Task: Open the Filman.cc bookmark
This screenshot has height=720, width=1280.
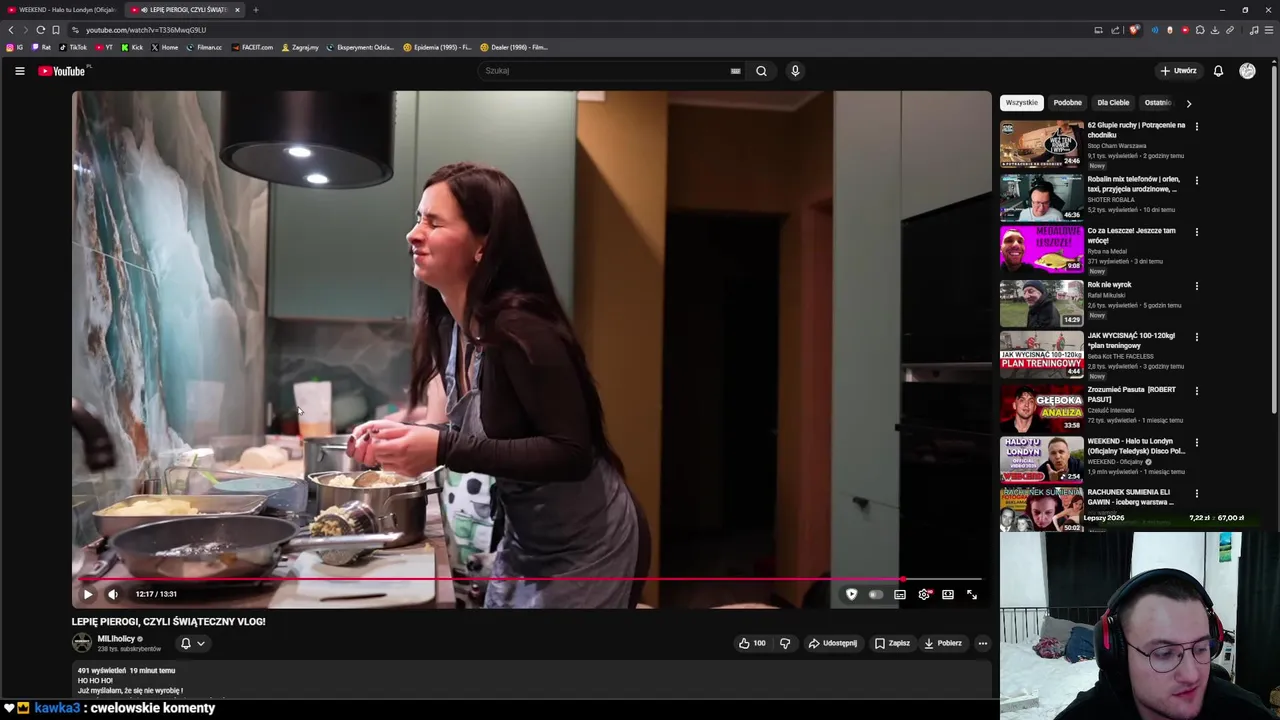Action: click(x=204, y=47)
